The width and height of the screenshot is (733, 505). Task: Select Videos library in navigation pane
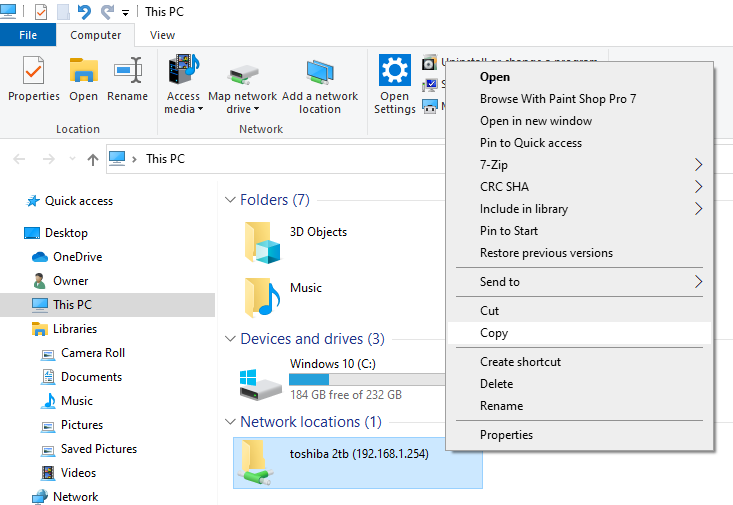(78, 473)
